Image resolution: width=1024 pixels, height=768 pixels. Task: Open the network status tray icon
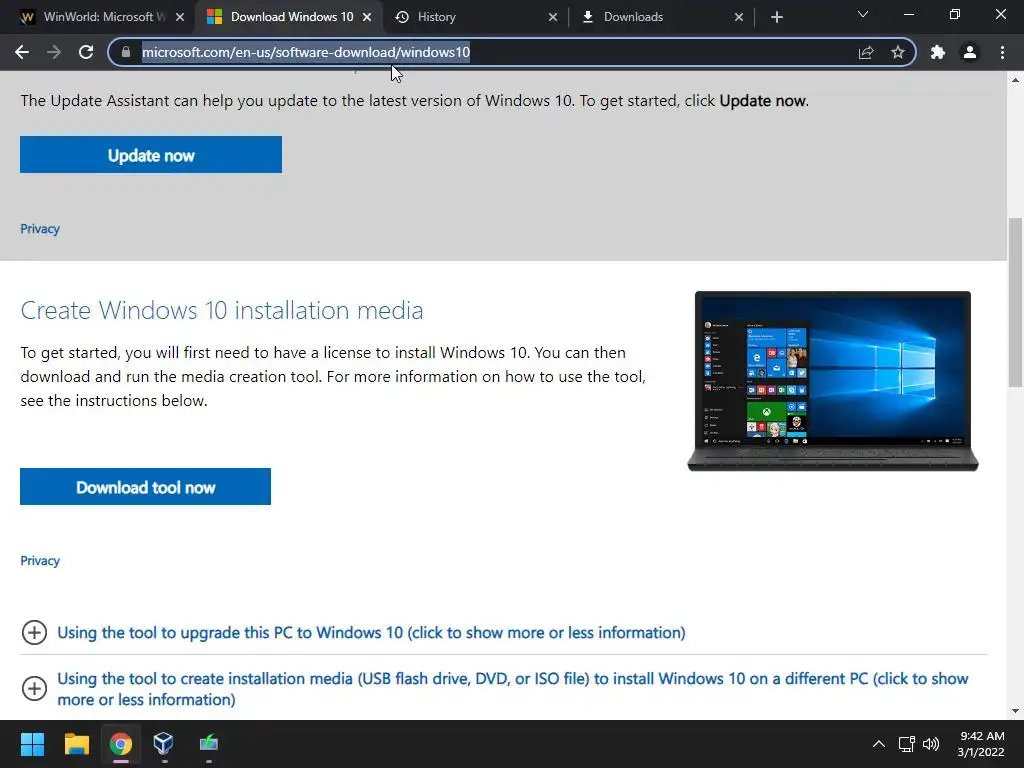(x=906, y=744)
